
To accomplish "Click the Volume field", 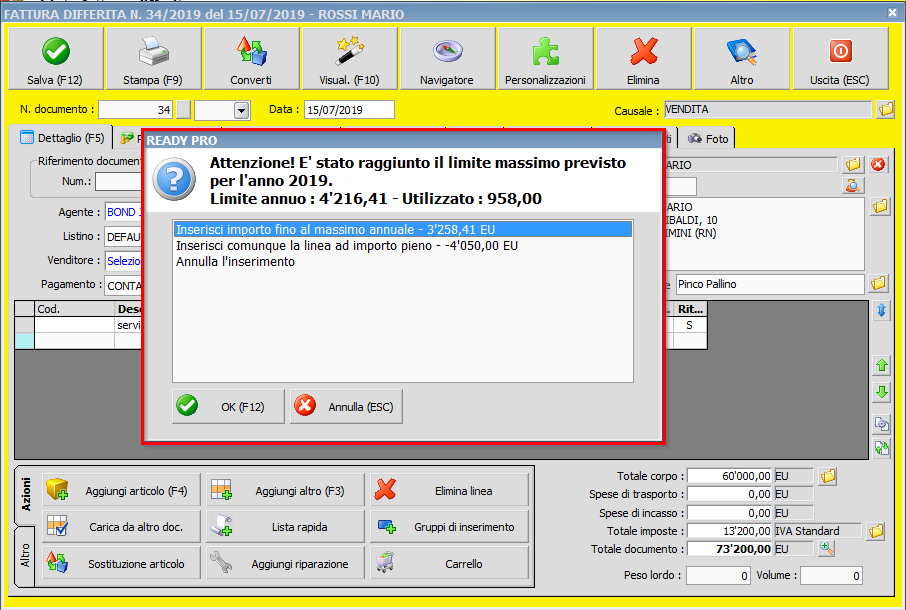I will 831,575.
